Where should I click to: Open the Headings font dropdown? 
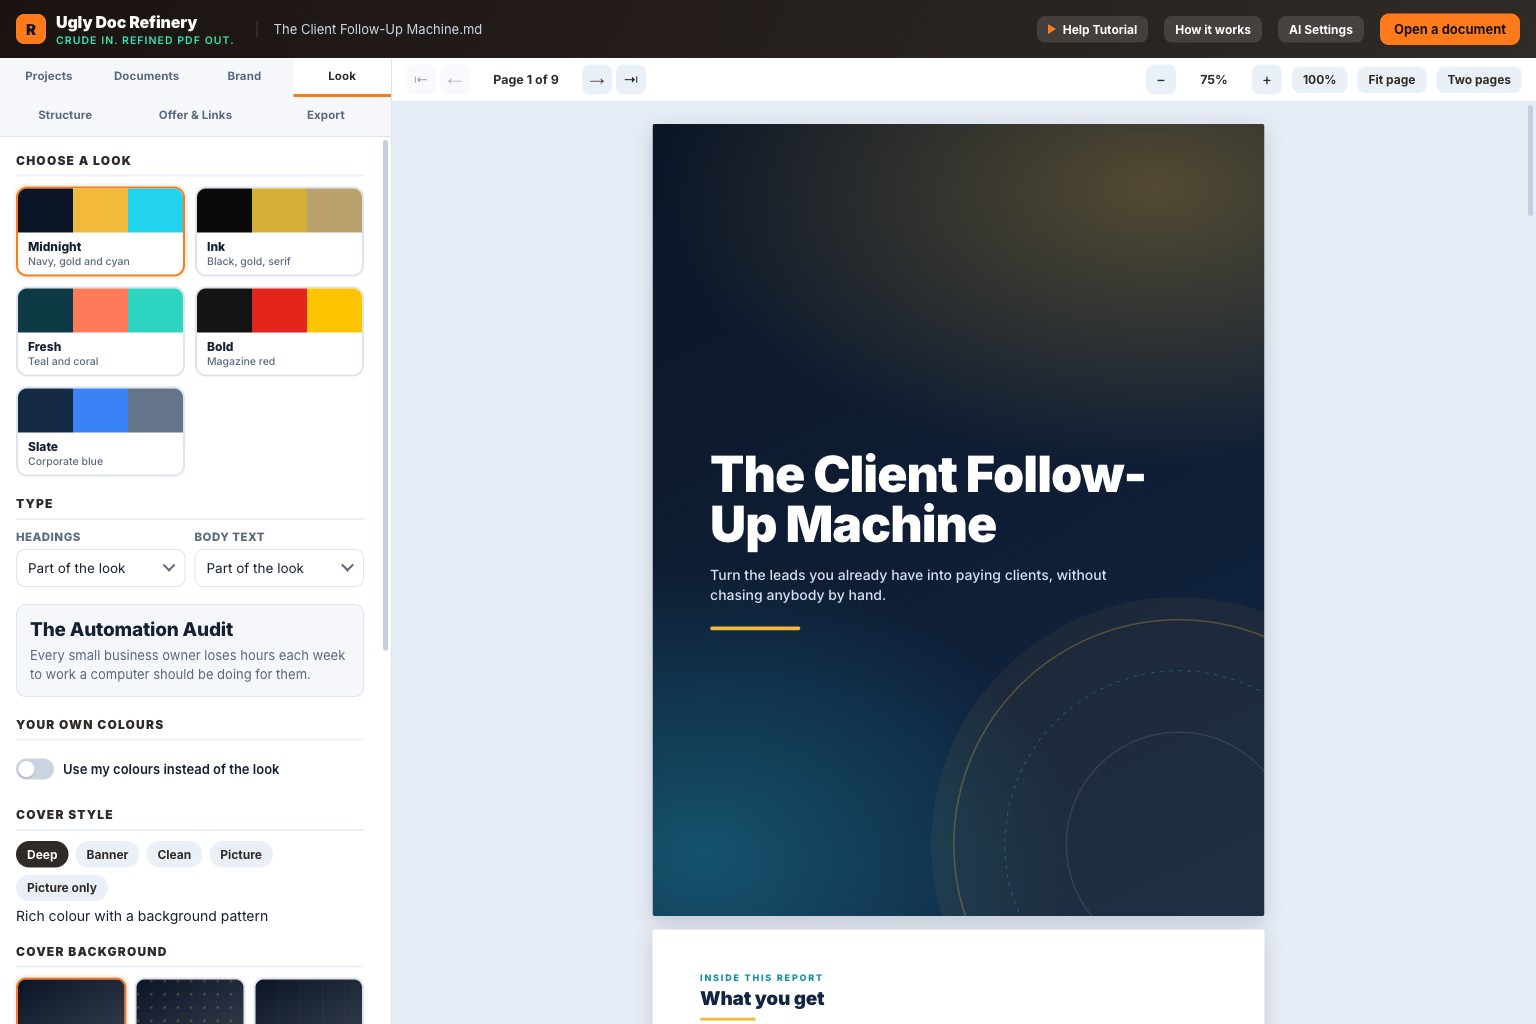(100, 568)
